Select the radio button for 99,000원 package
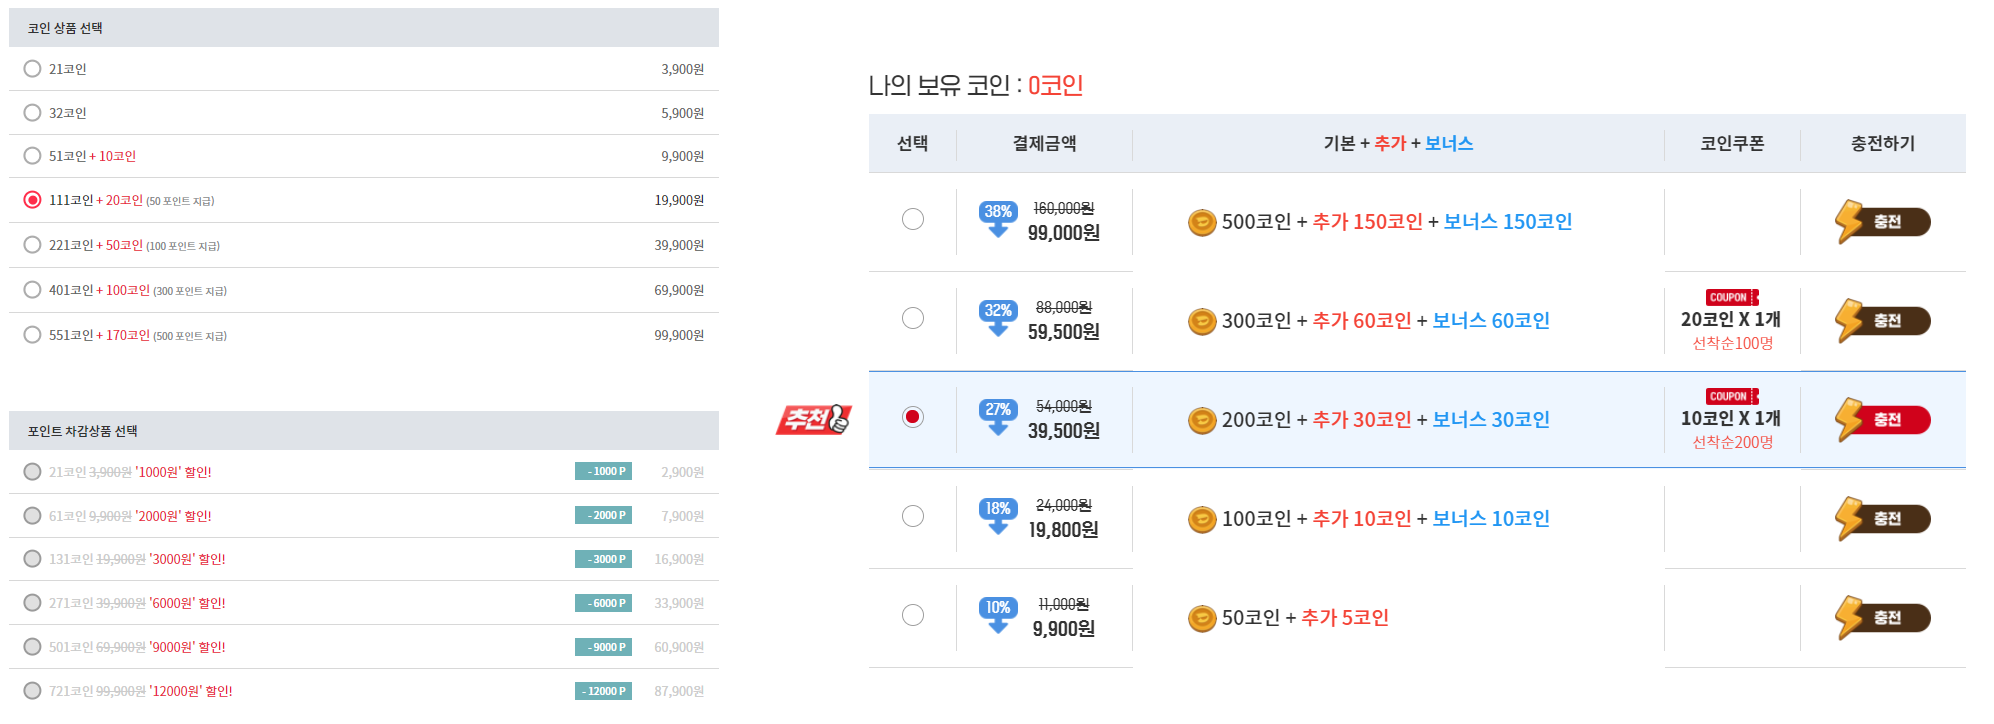Image resolution: width=1994 pixels, height=724 pixels. [913, 219]
